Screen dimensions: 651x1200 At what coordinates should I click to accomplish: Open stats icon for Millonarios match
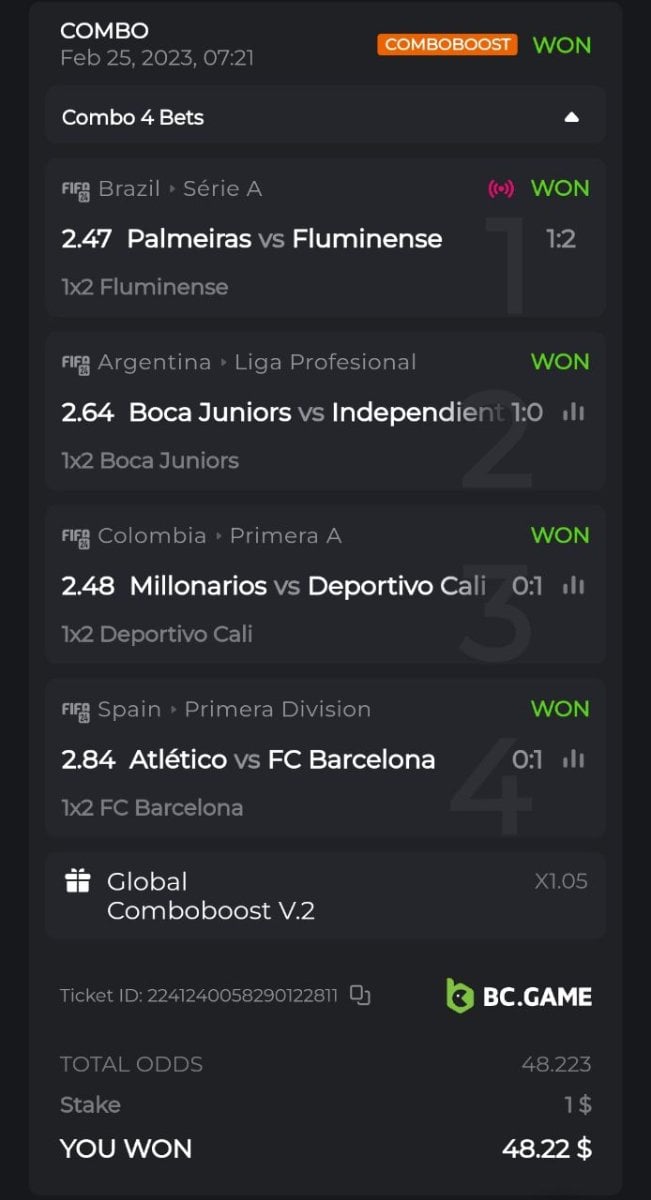[x=573, y=585]
